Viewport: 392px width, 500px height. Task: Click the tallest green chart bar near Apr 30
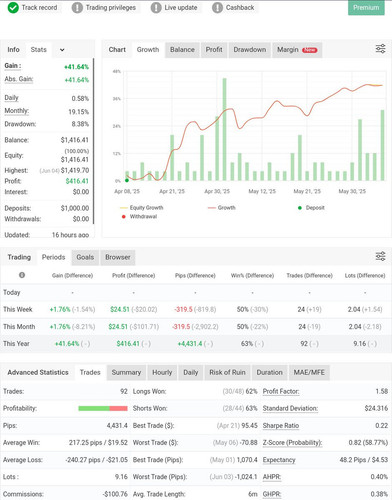tap(224, 129)
